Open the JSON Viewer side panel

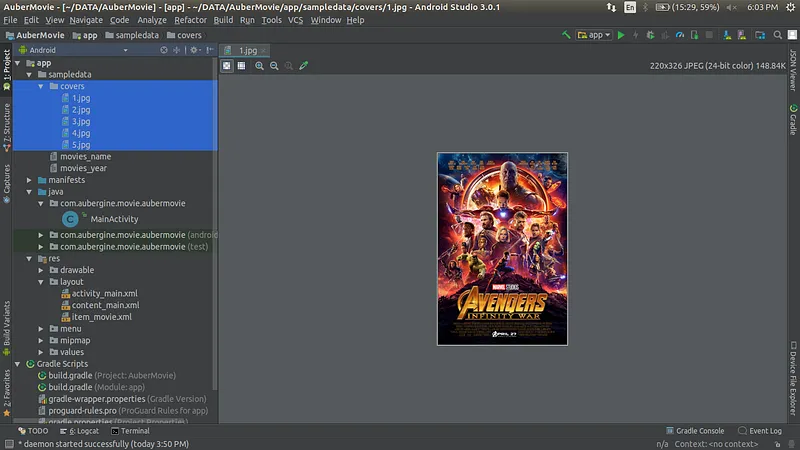point(793,70)
